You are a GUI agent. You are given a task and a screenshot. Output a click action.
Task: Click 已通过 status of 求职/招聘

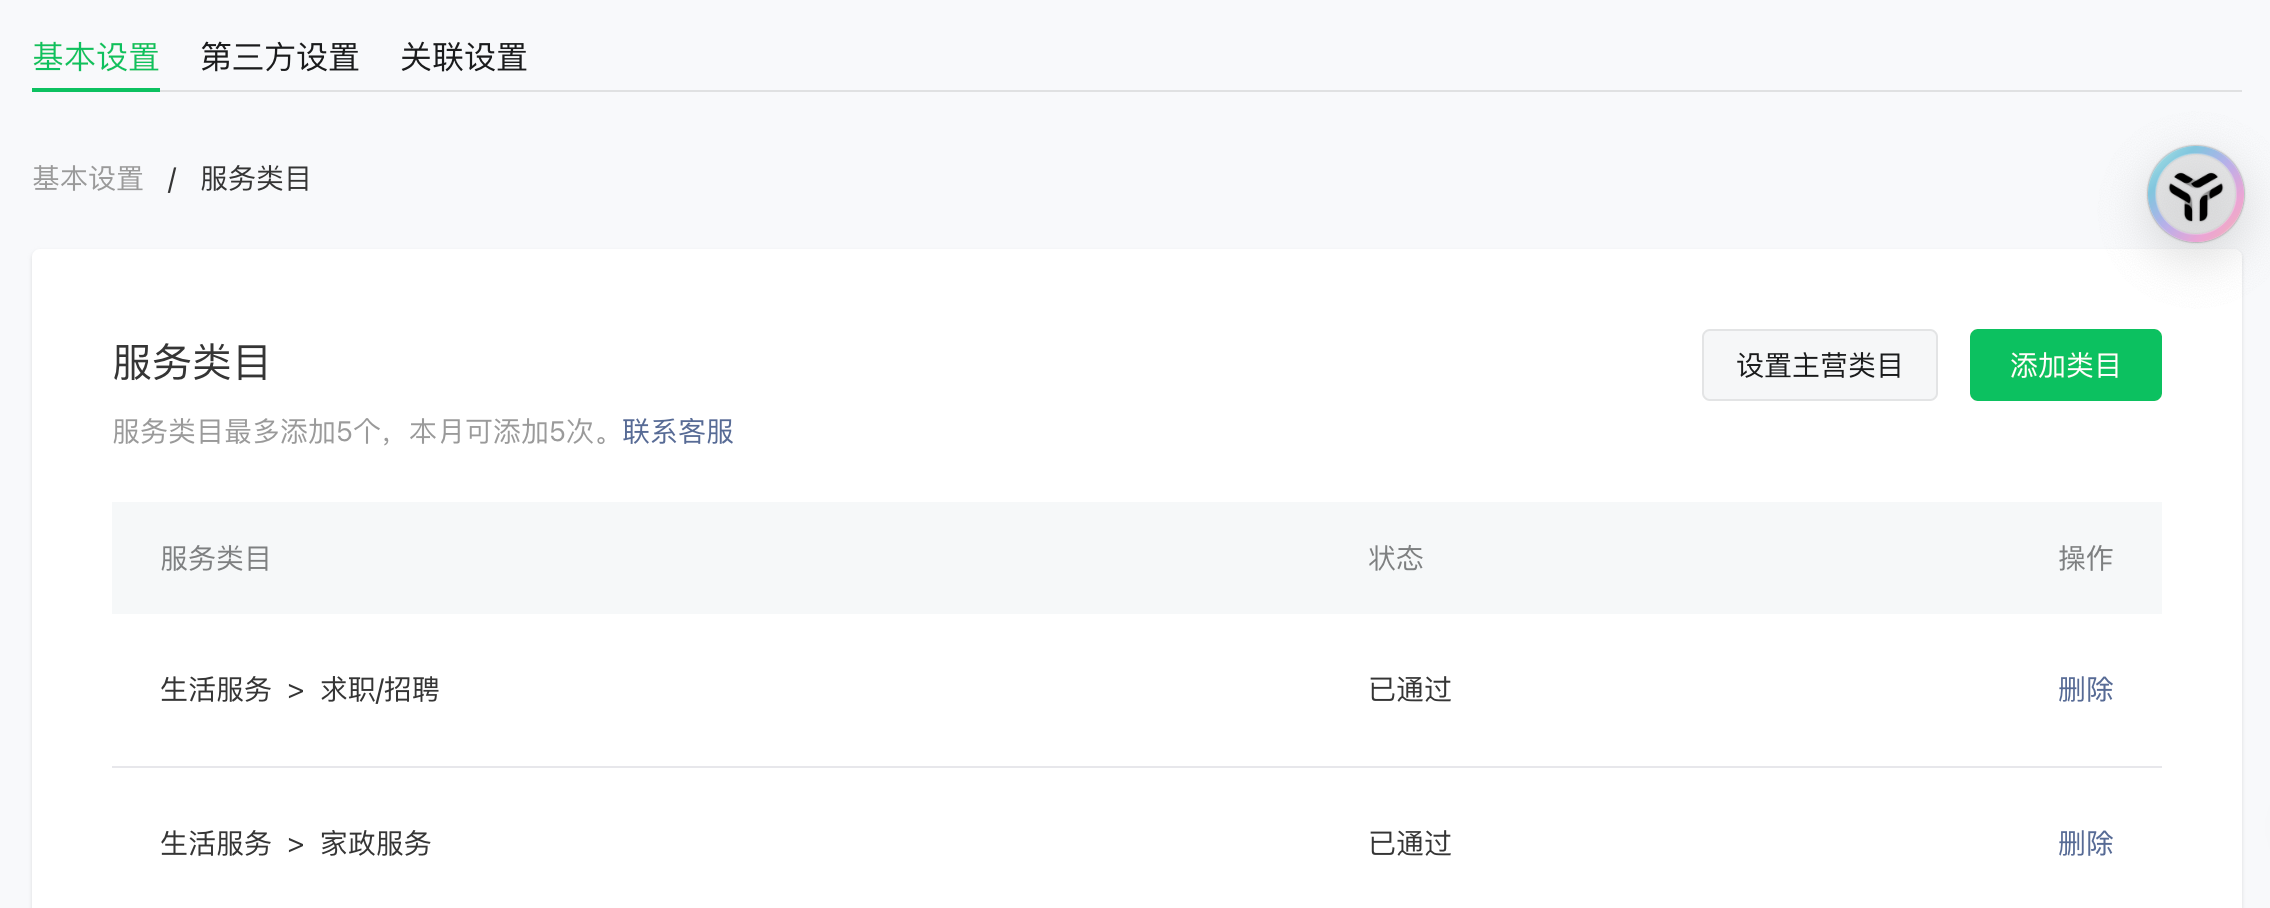click(1410, 690)
